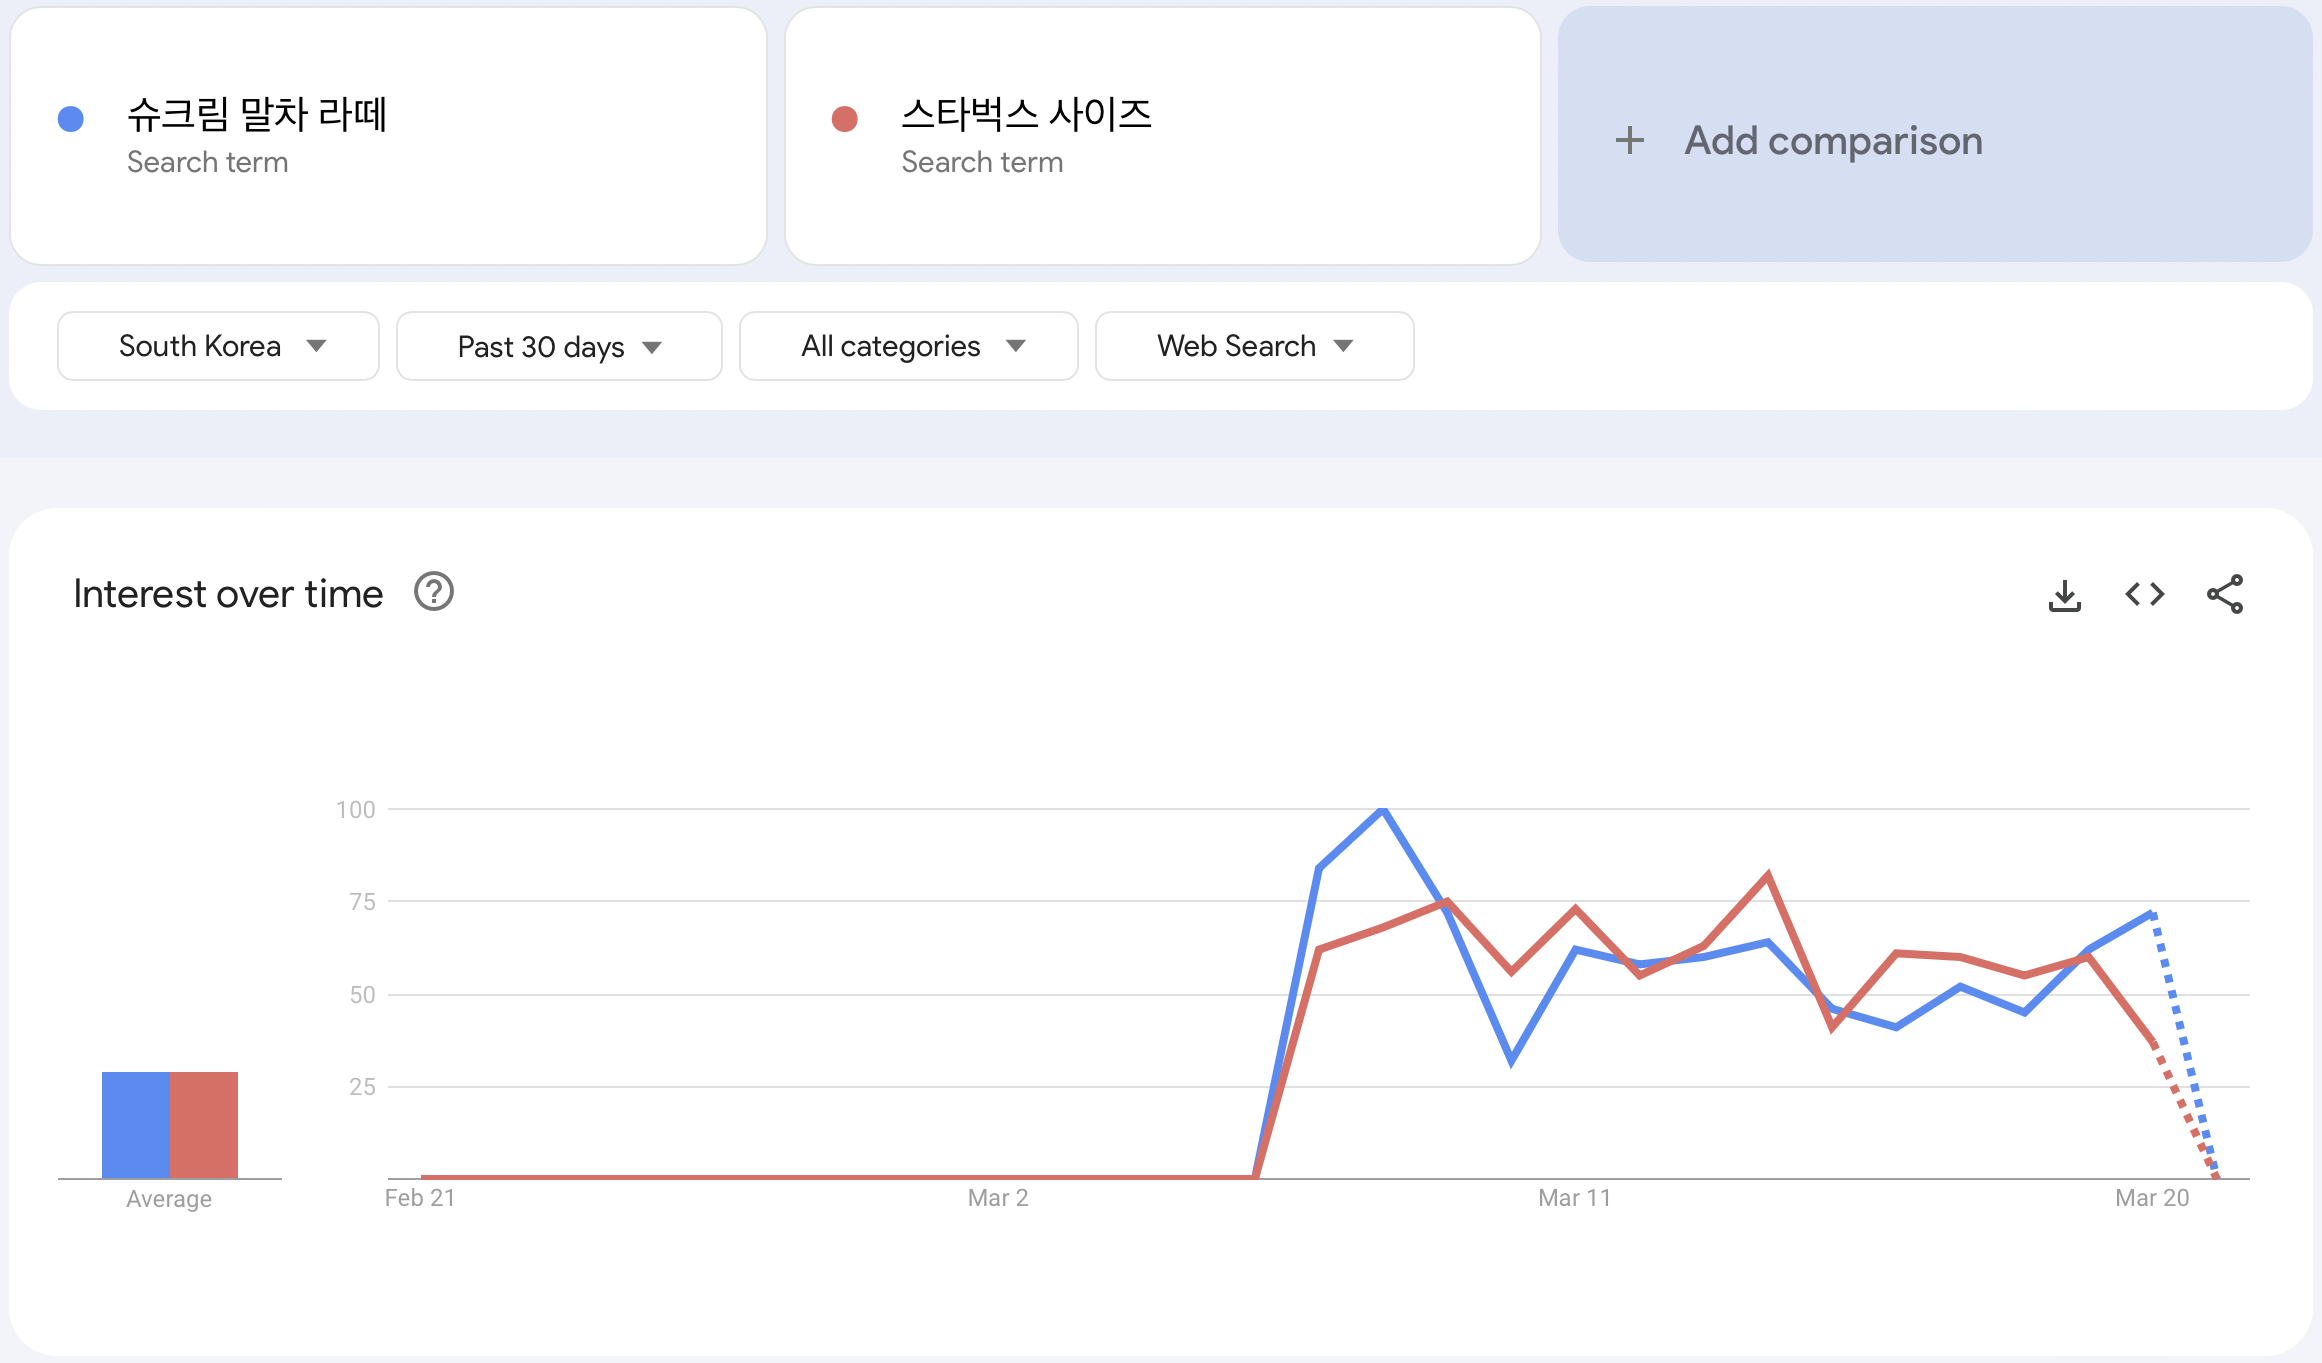Open help for Interest over time
This screenshot has width=2322, height=1363.
[x=434, y=592]
